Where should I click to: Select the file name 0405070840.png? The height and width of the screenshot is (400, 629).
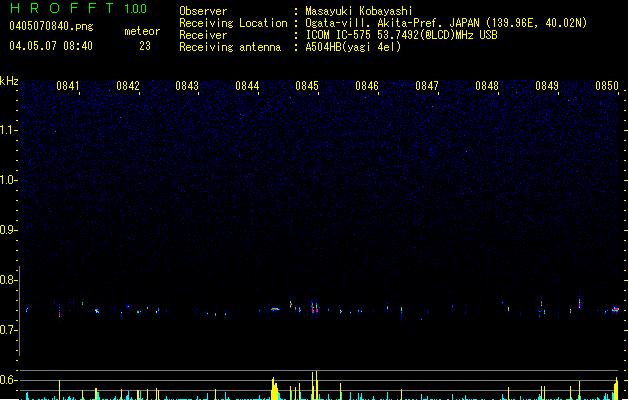click(x=51, y=26)
